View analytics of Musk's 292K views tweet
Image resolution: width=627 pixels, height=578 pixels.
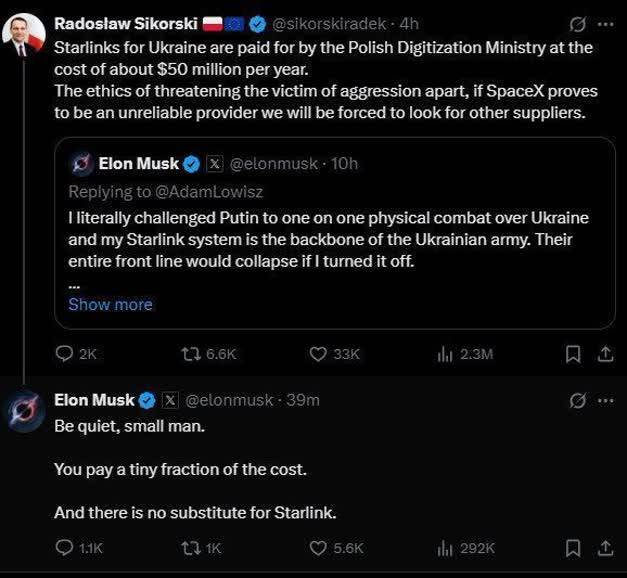click(447, 547)
